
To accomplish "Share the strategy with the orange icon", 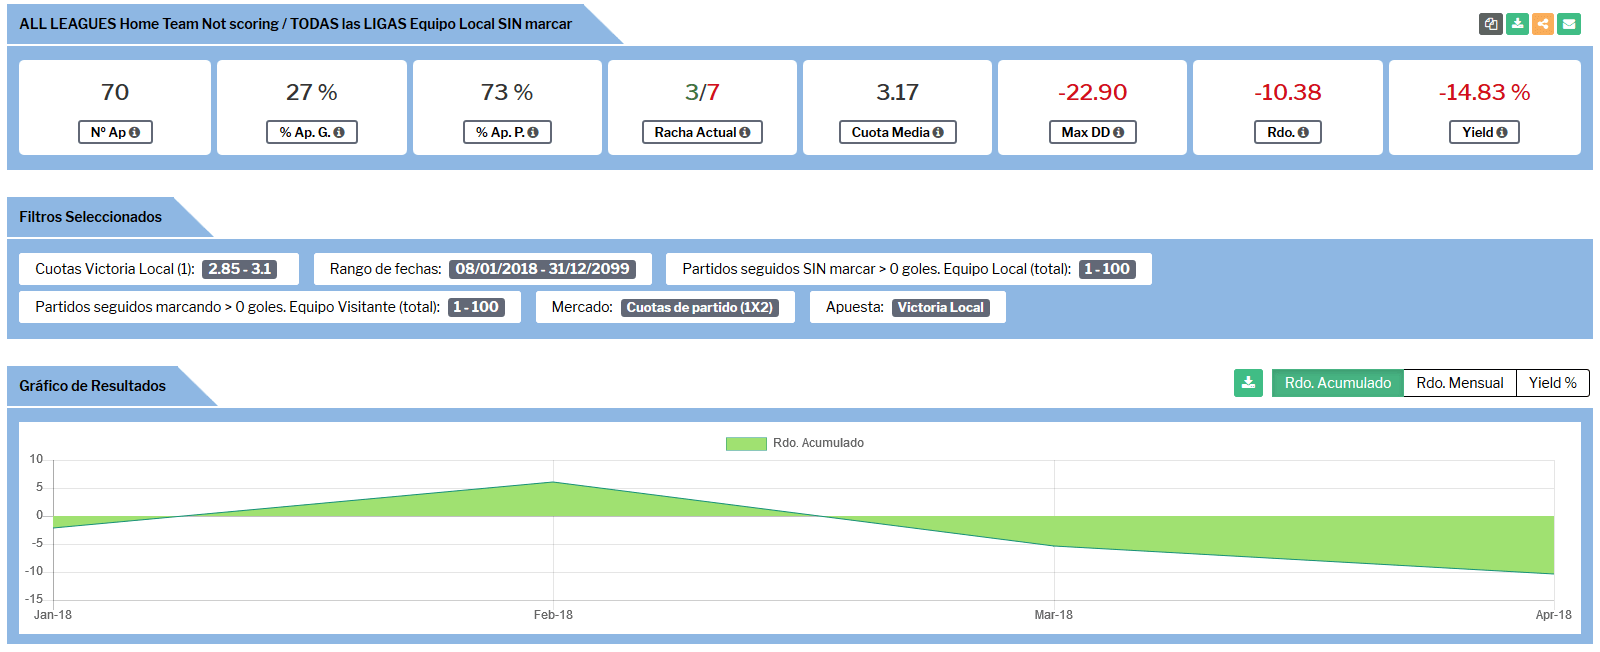I will pyautogui.click(x=1543, y=24).
